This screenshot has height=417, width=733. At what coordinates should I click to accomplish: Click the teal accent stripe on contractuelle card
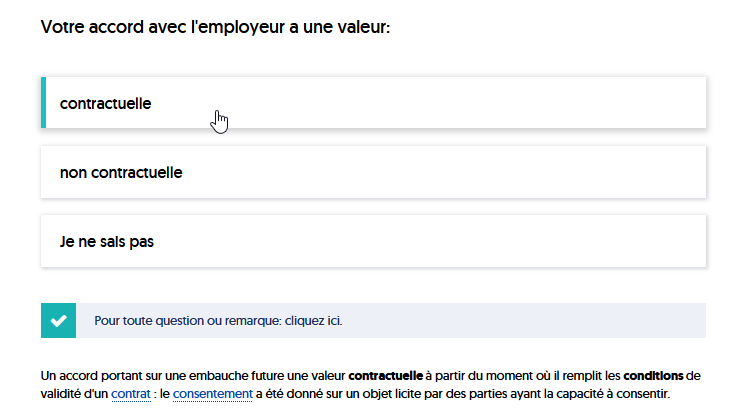tap(43, 103)
